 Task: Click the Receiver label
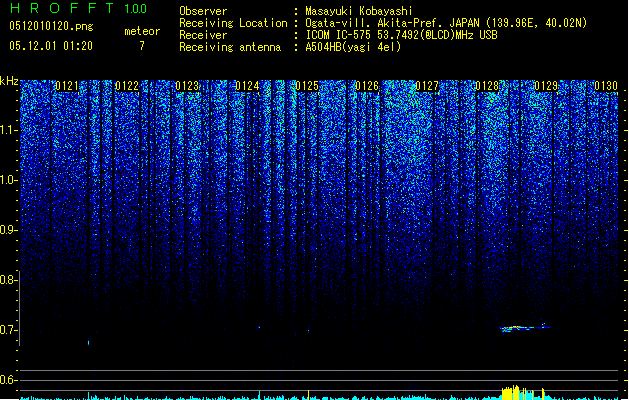coord(203,35)
